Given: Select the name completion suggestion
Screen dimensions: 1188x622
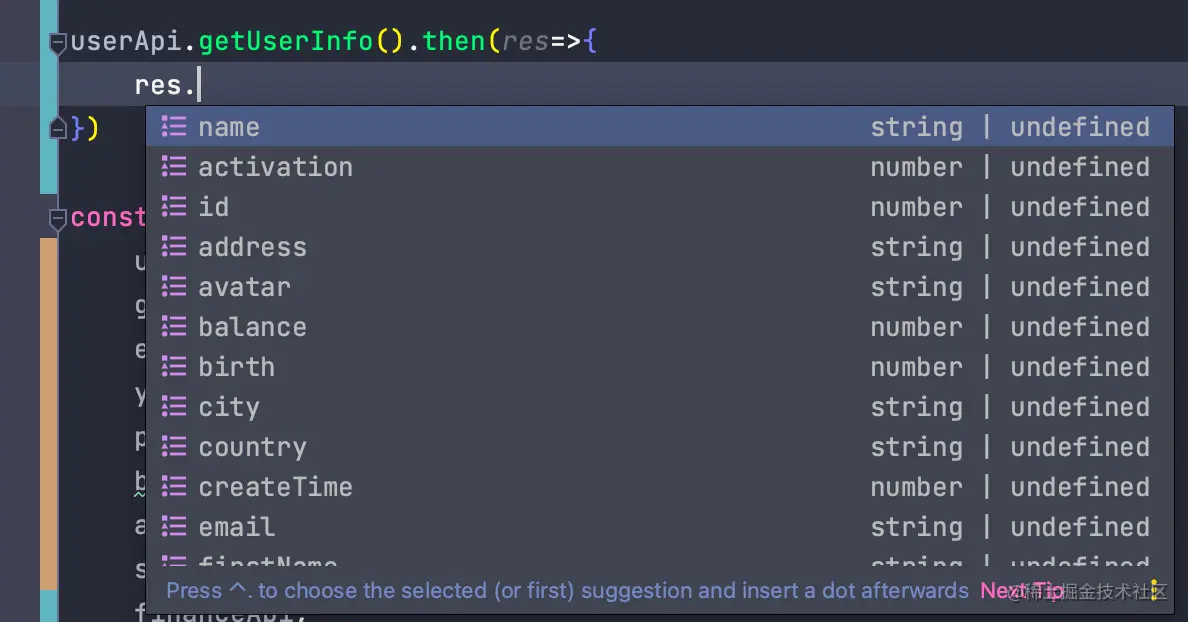Looking at the screenshot, I should (229, 127).
